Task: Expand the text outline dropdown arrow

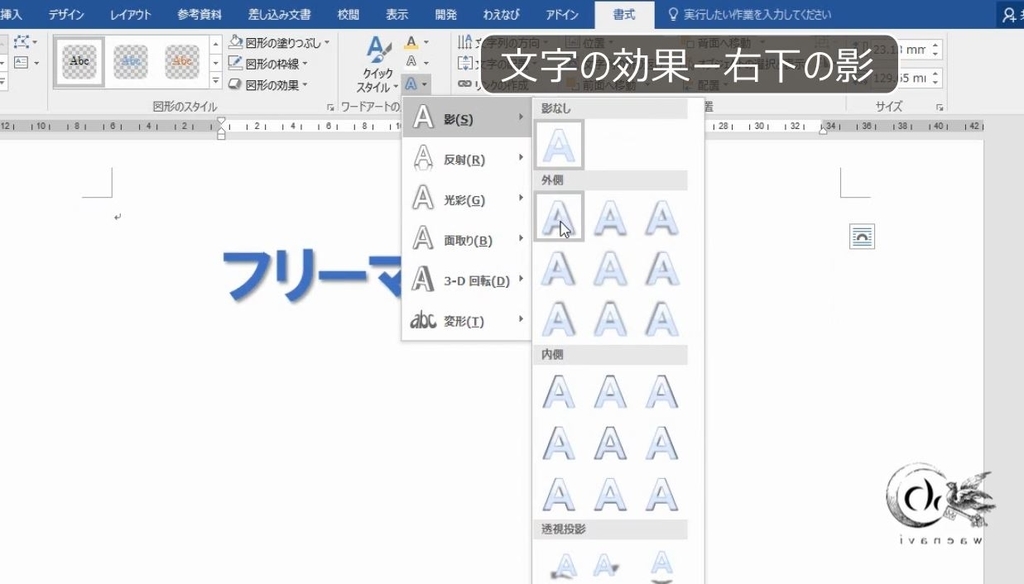Action: click(x=426, y=63)
